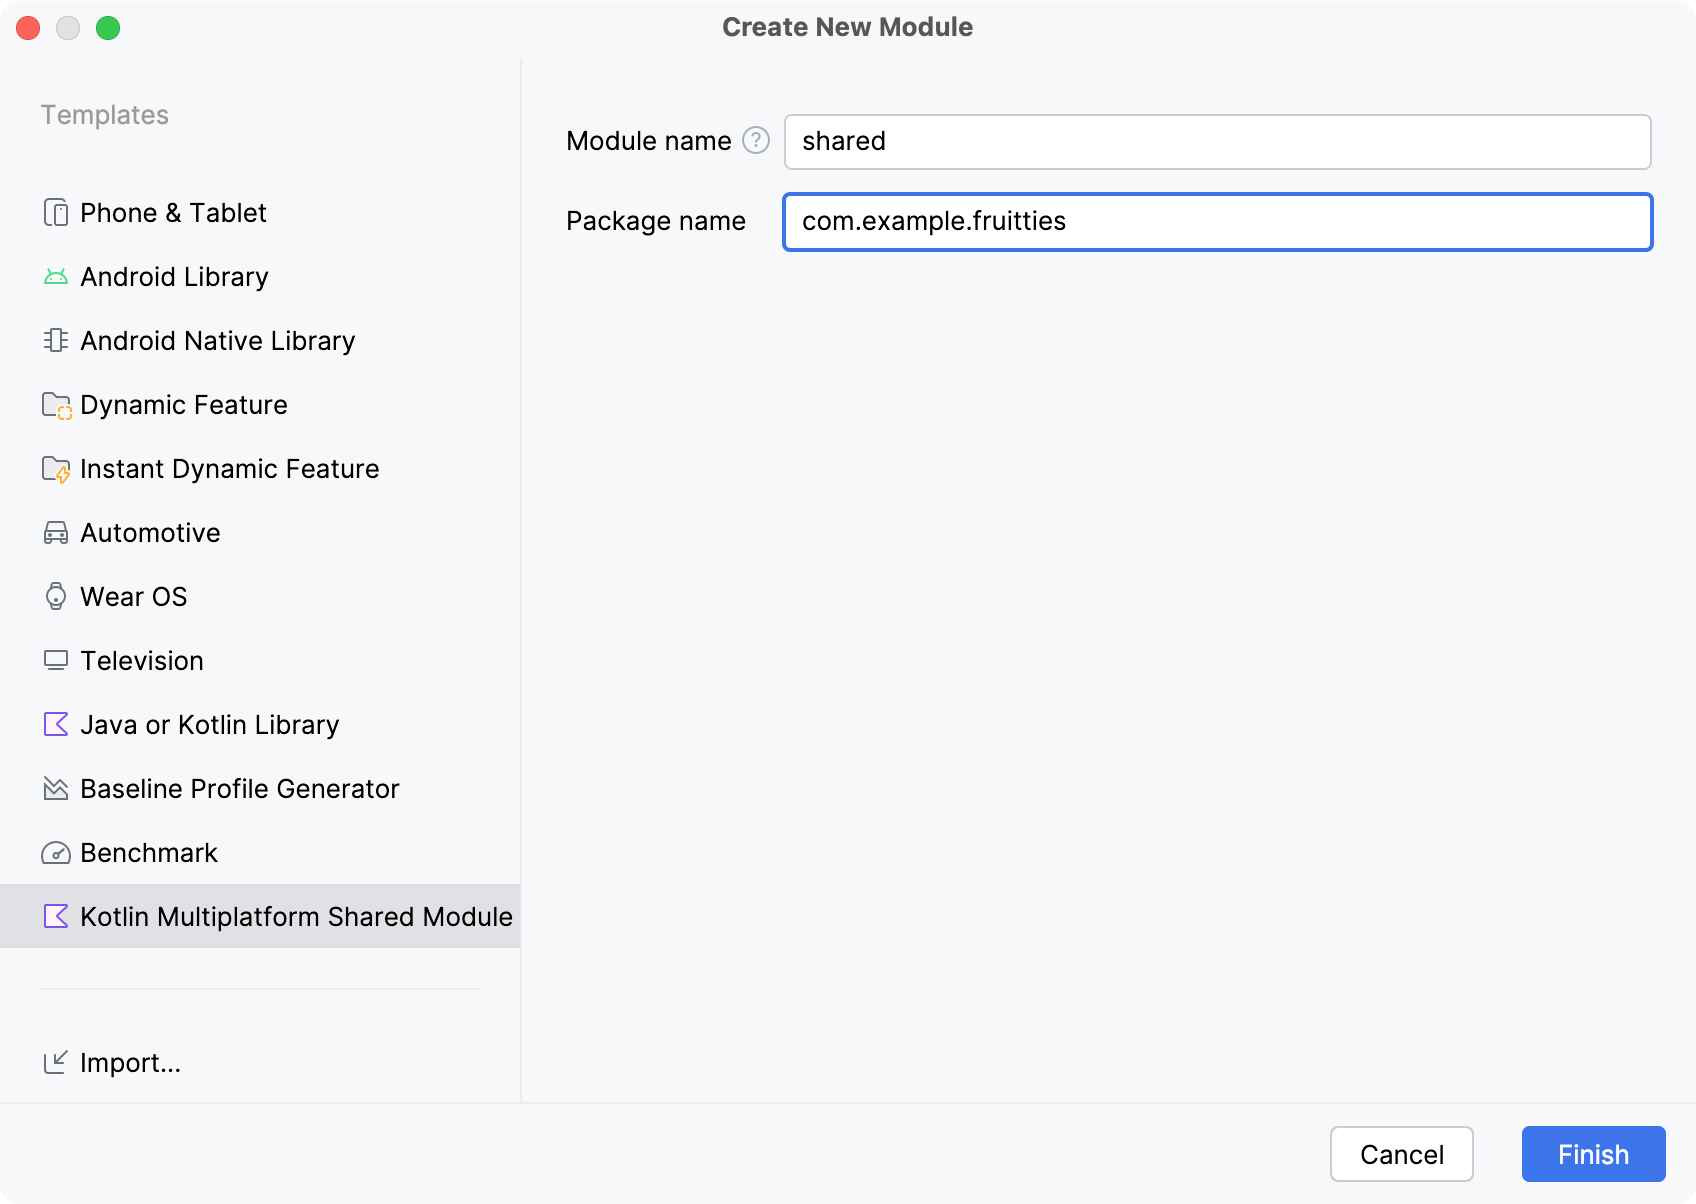Click inside the Package name field
The image size is (1696, 1204).
1216,221
